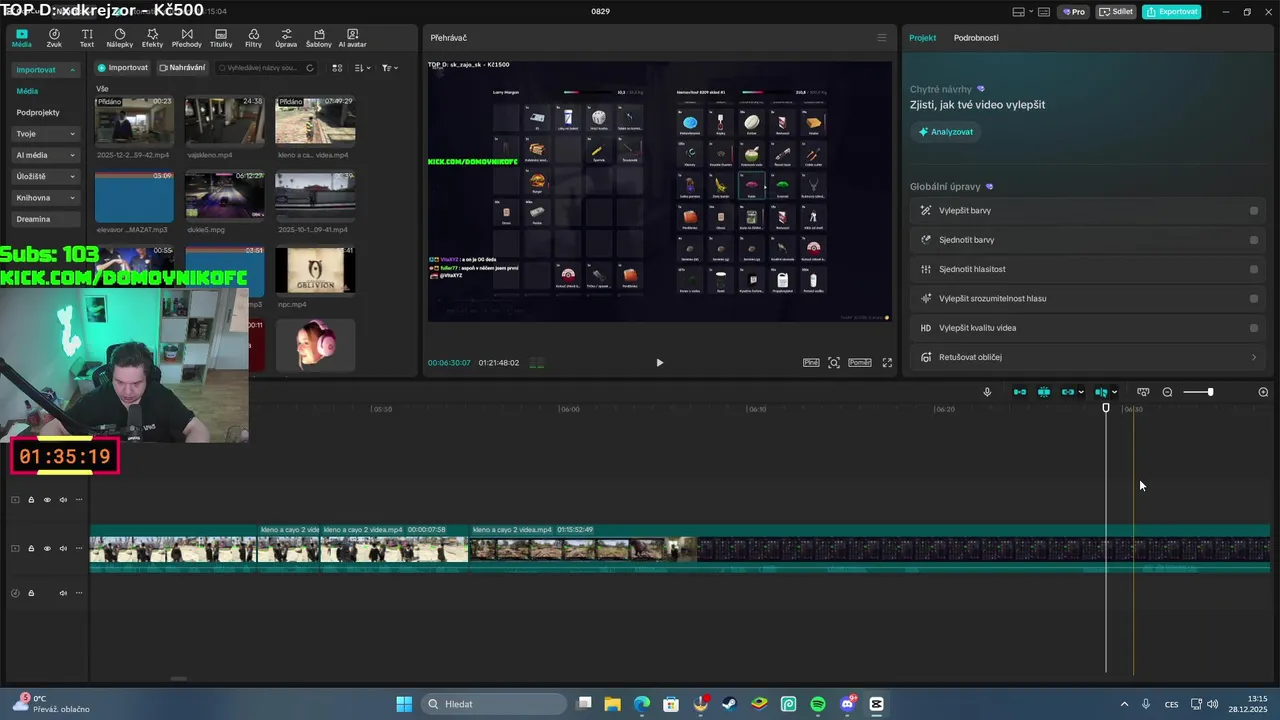Open the Šablony templates panel
The height and width of the screenshot is (720, 1280).
319,38
